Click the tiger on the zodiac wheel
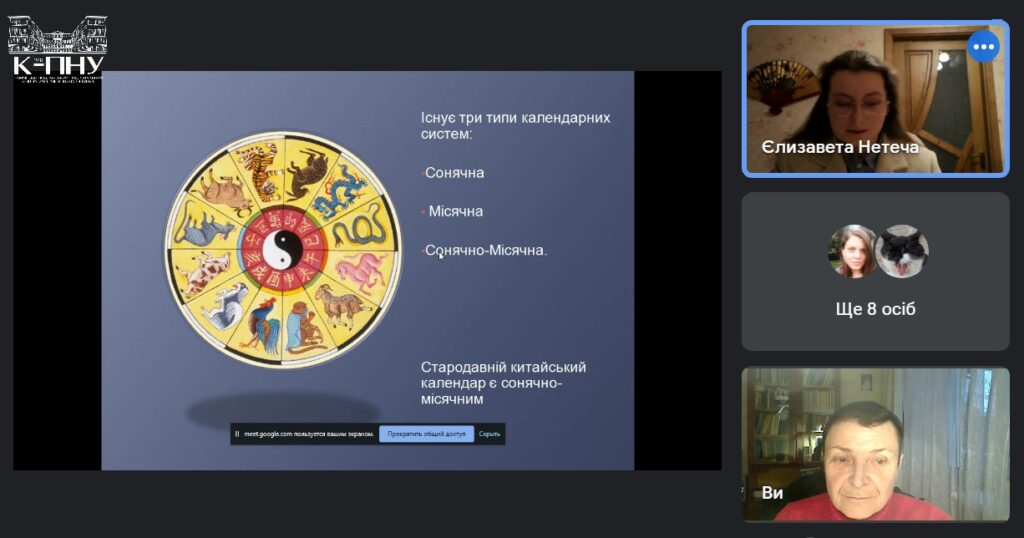Viewport: 1024px width, 538px height. coord(261,169)
